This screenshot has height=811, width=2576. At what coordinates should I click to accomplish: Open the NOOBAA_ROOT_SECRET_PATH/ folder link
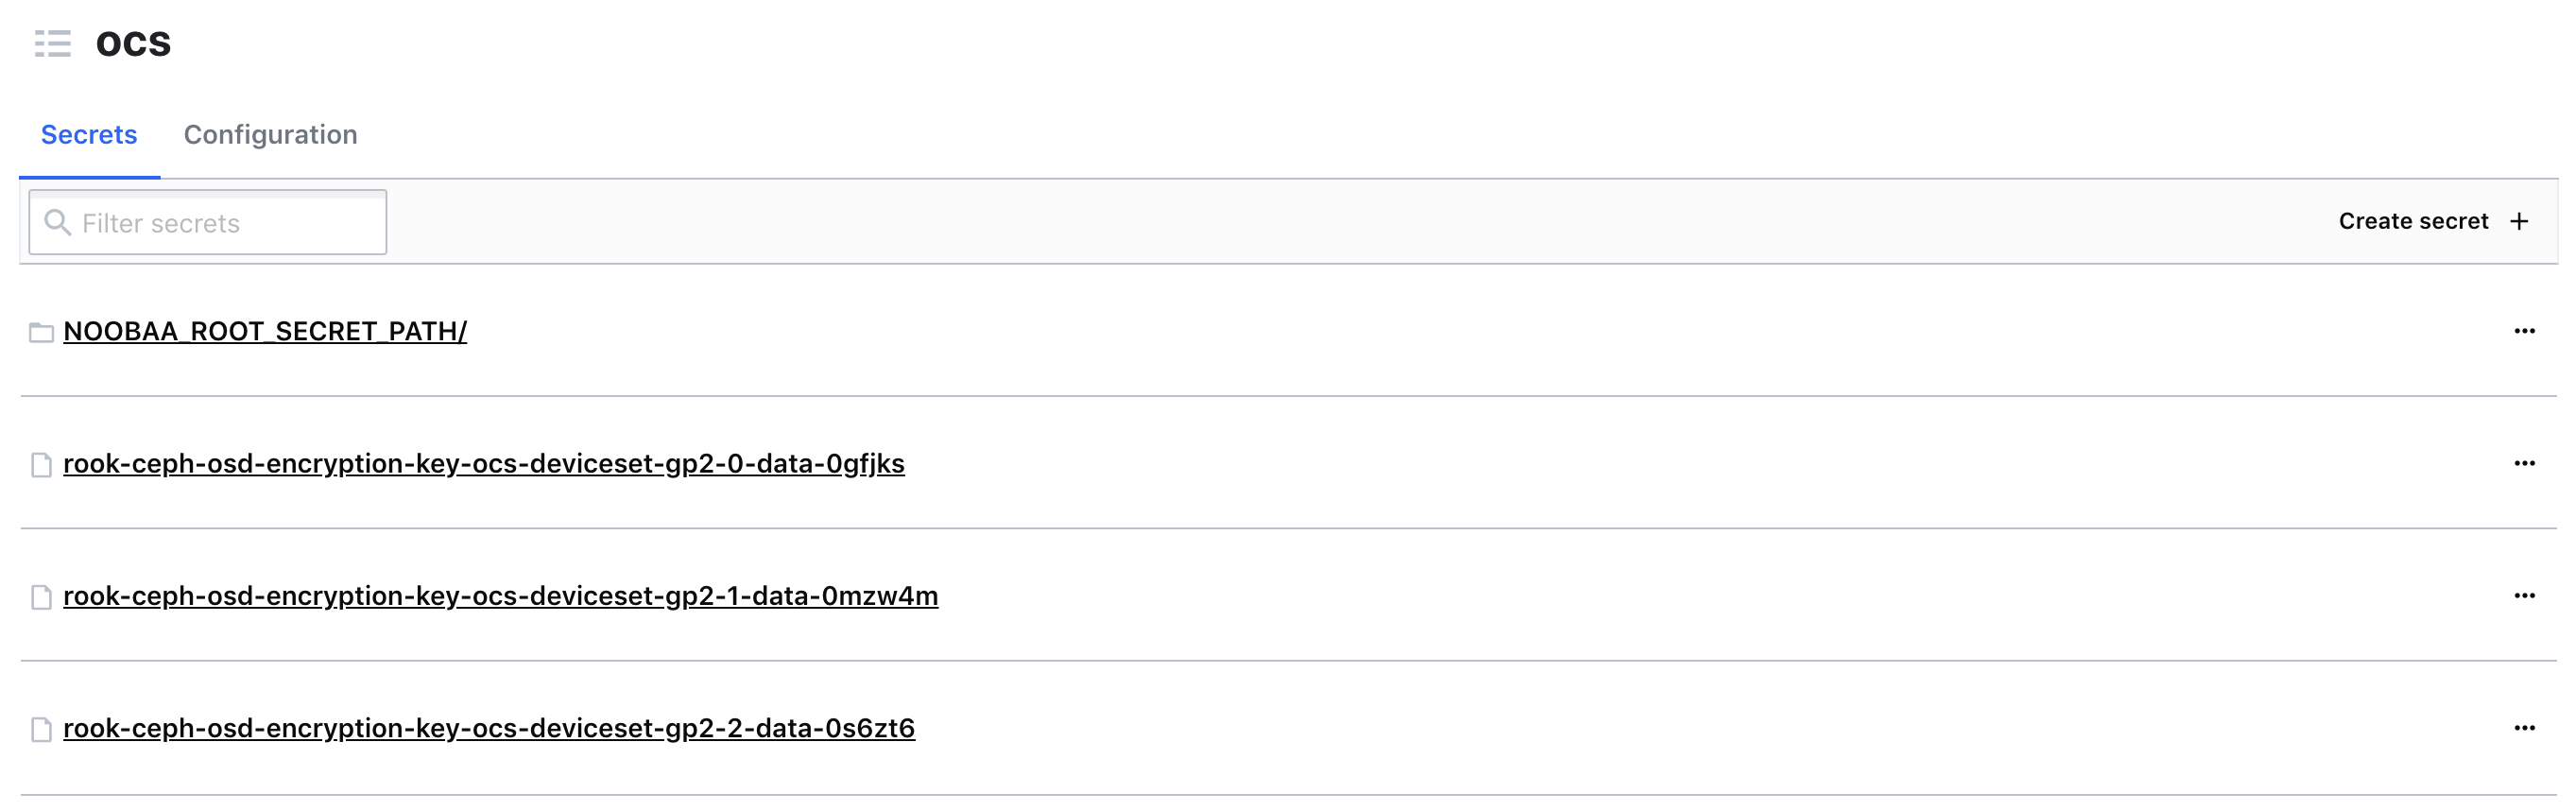click(265, 331)
